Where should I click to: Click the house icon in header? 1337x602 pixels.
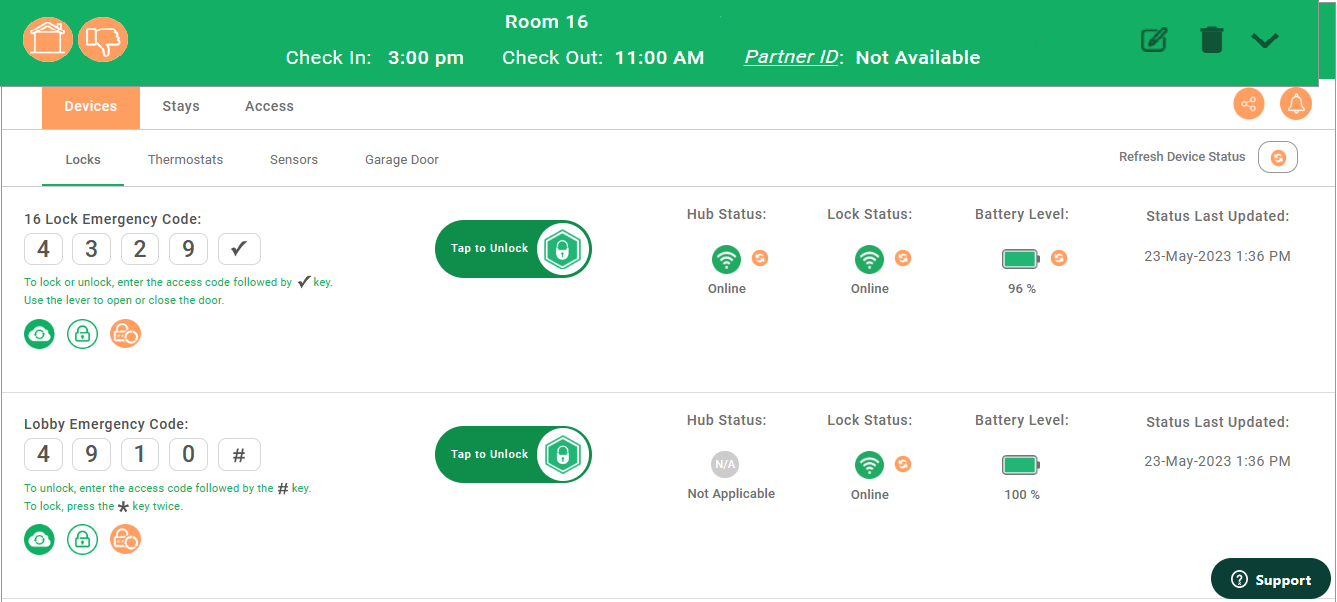pos(48,40)
